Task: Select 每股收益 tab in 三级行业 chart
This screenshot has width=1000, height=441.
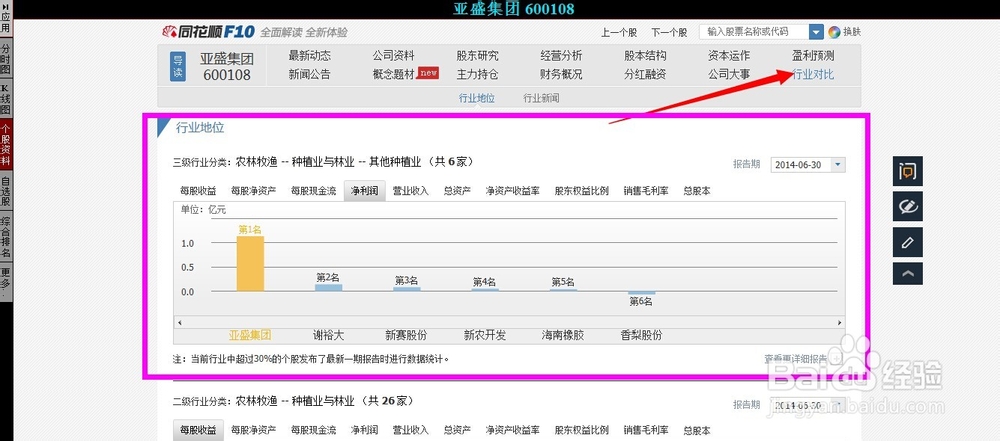Action: coord(198,190)
